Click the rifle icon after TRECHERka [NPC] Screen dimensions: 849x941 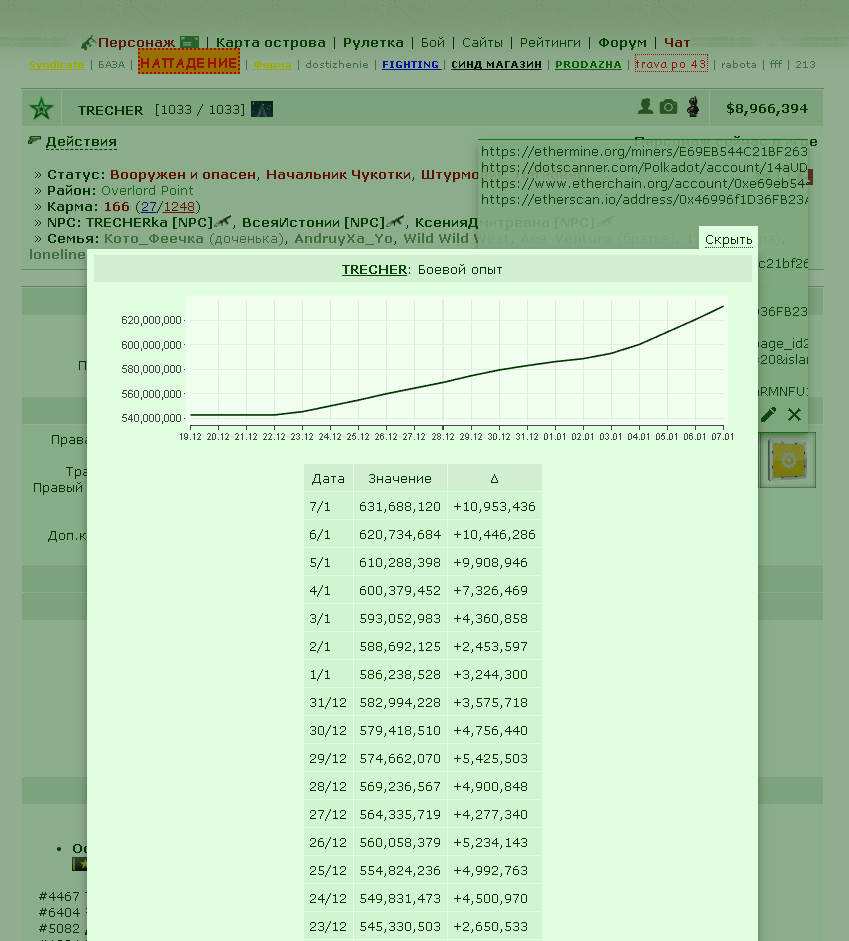pyautogui.click(x=223, y=221)
